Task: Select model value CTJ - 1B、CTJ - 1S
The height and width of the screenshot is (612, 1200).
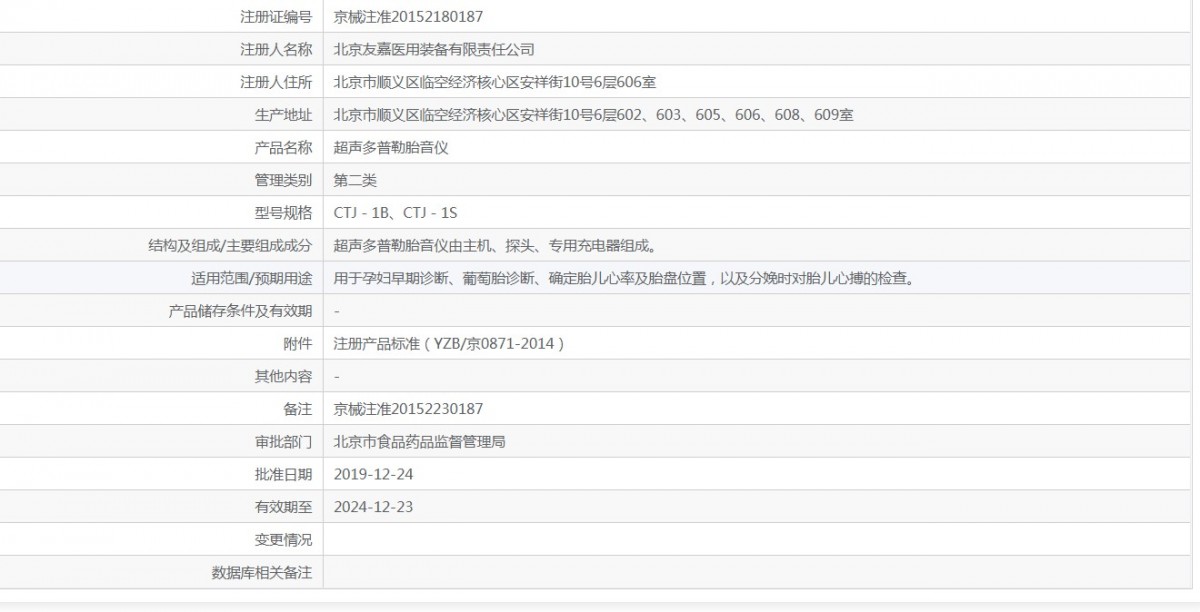Action: [396, 213]
